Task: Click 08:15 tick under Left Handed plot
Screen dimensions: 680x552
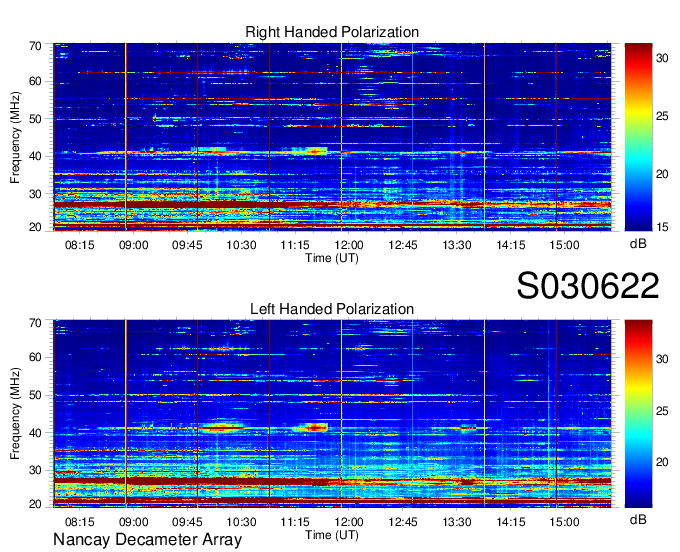Action: [79, 522]
